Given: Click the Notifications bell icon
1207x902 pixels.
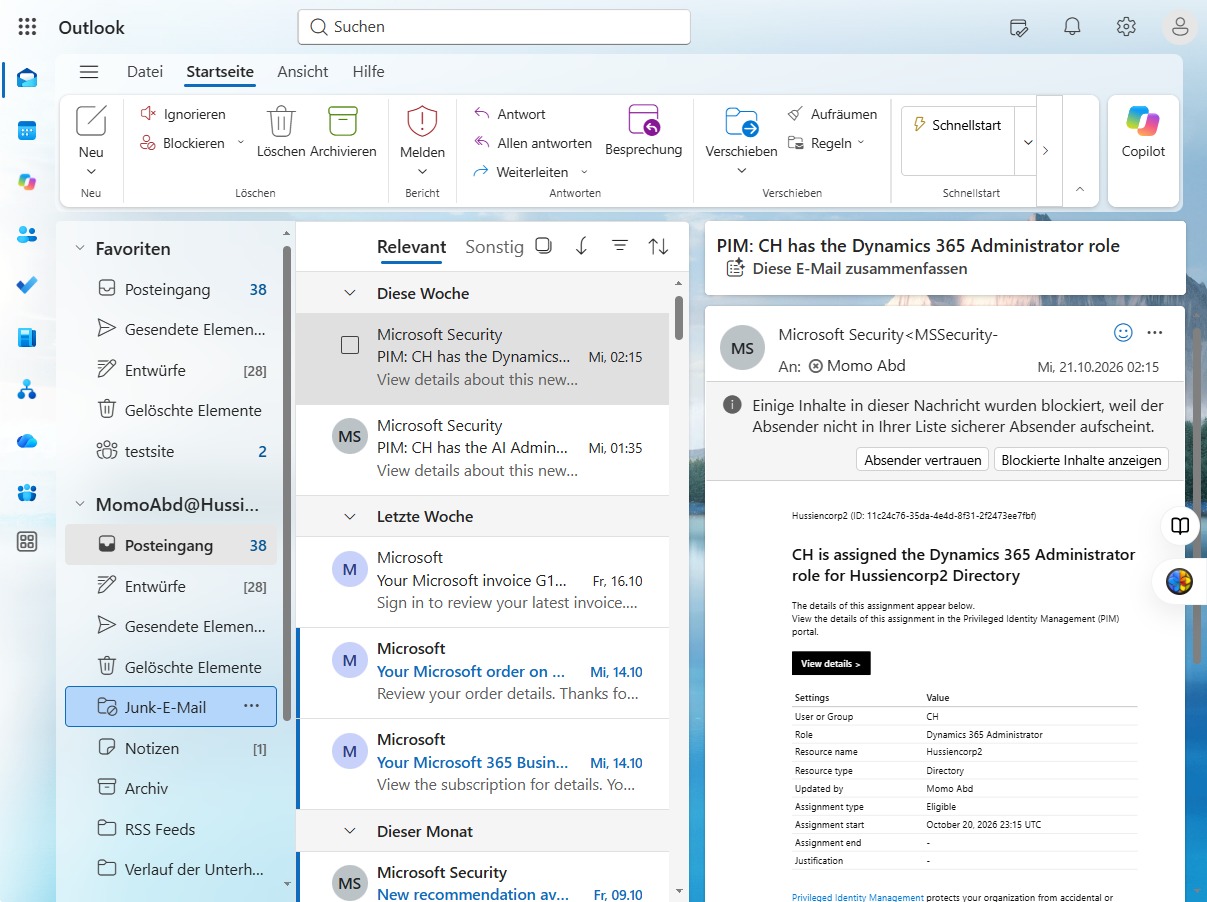Looking at the screenshot, I should pos(1072,27).
